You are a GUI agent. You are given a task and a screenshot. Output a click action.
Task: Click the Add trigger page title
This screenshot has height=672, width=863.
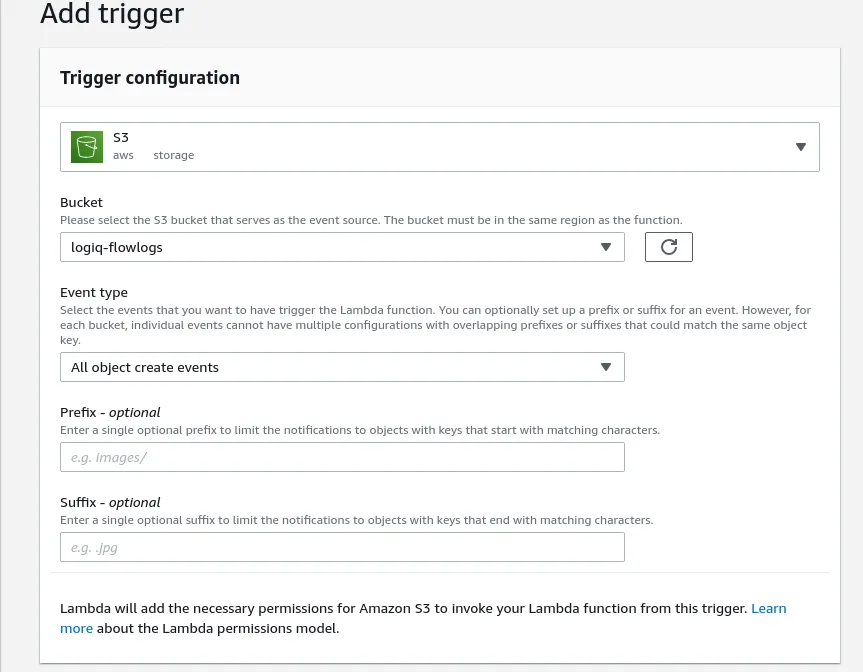click(x=111, y=15)
